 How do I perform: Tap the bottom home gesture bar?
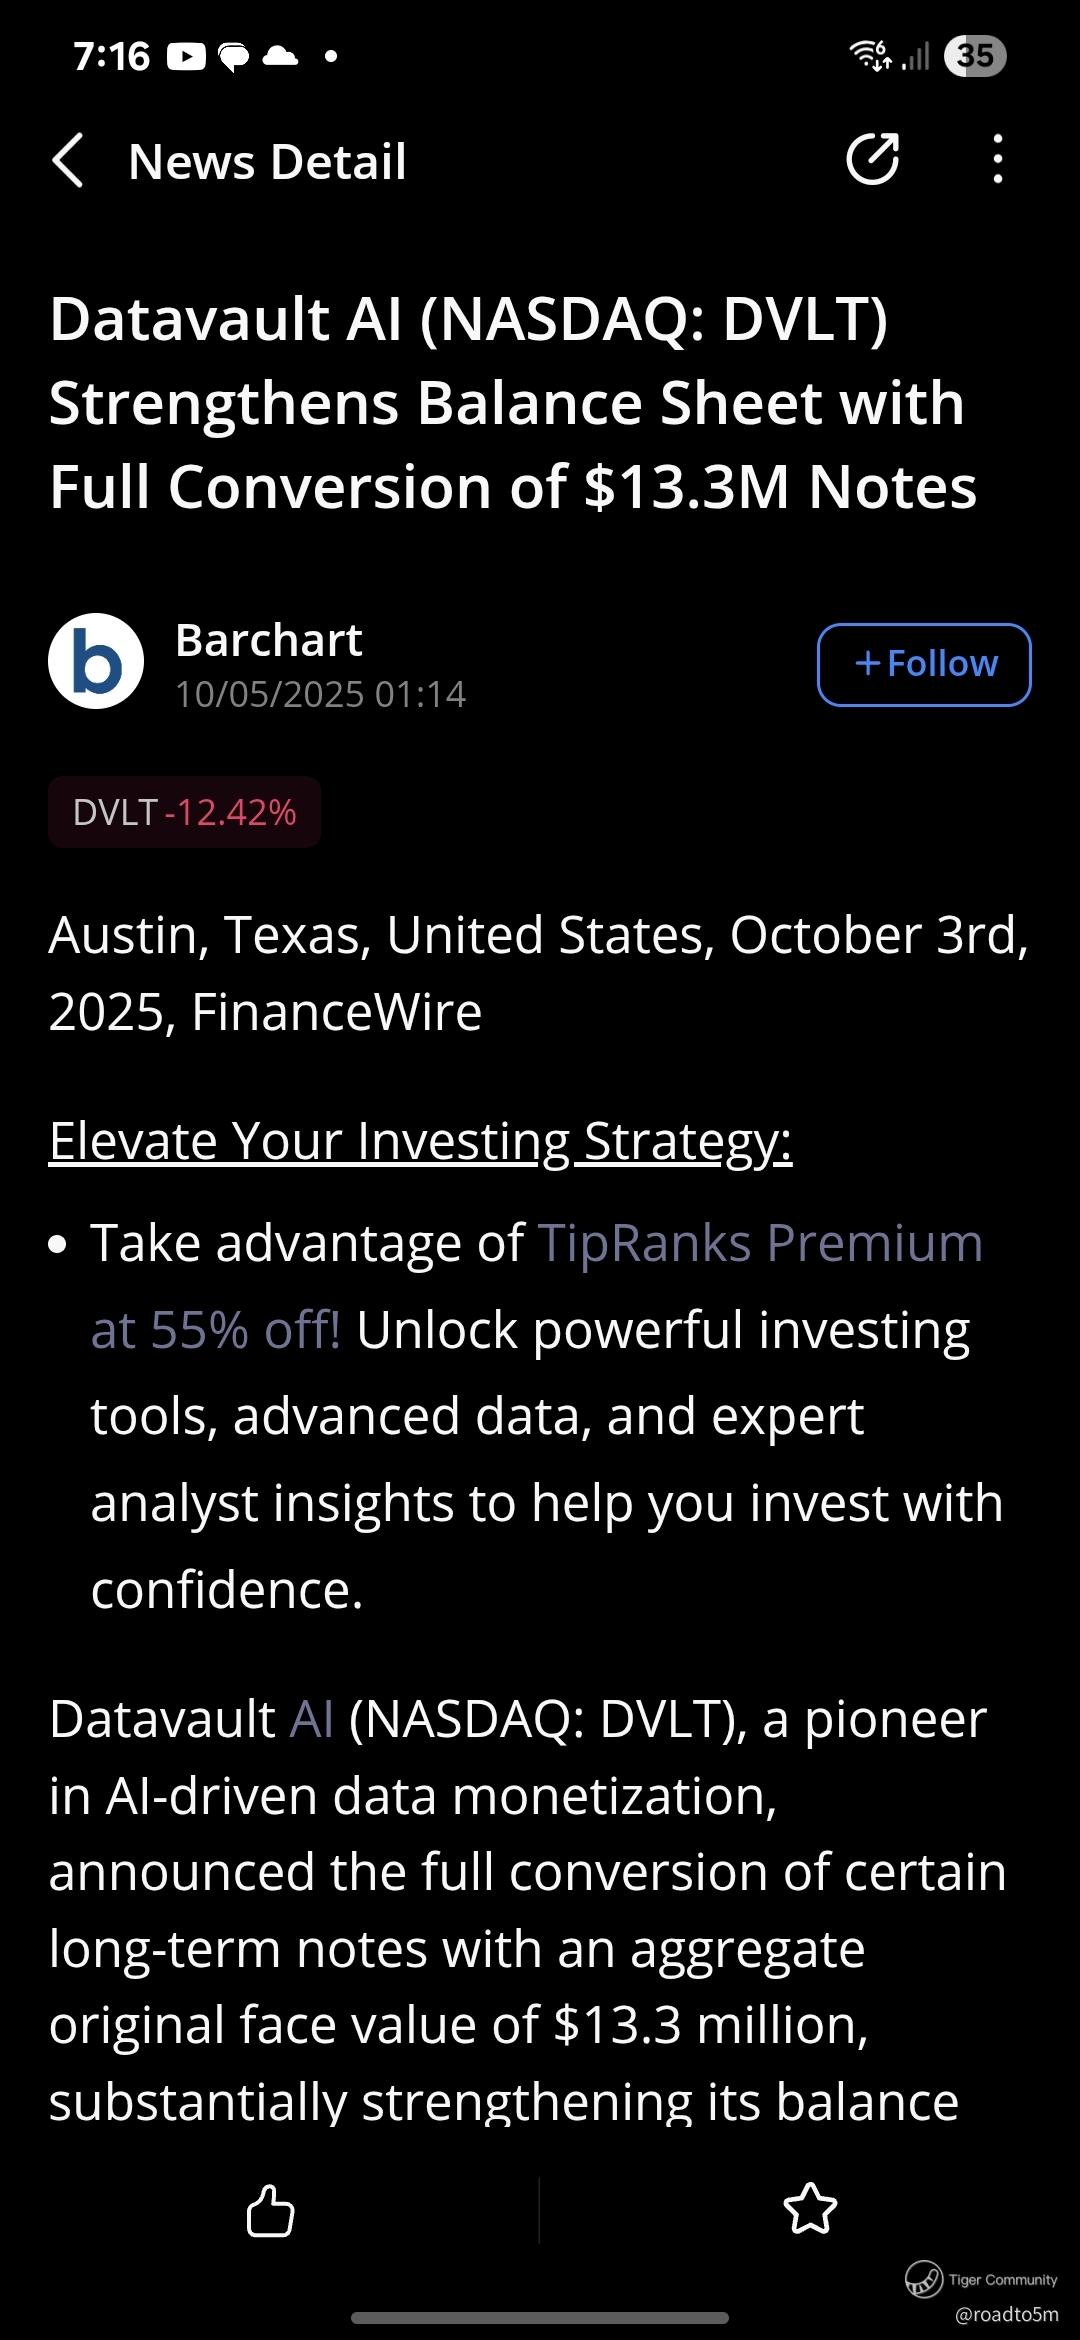pyautogui.click(x=540, y=2317)
